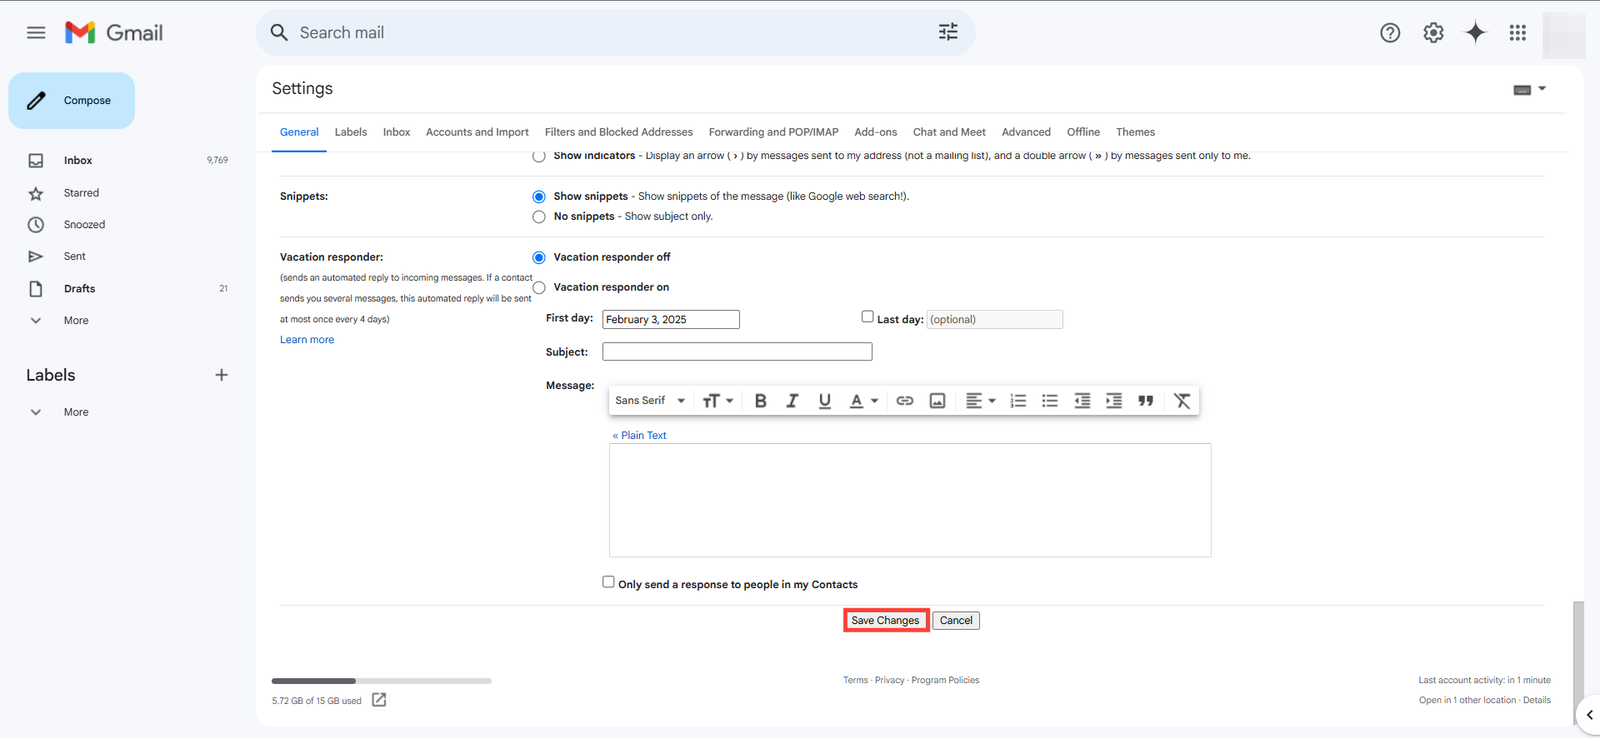
Task: Click the Search mail field
Action: point(615,33)
